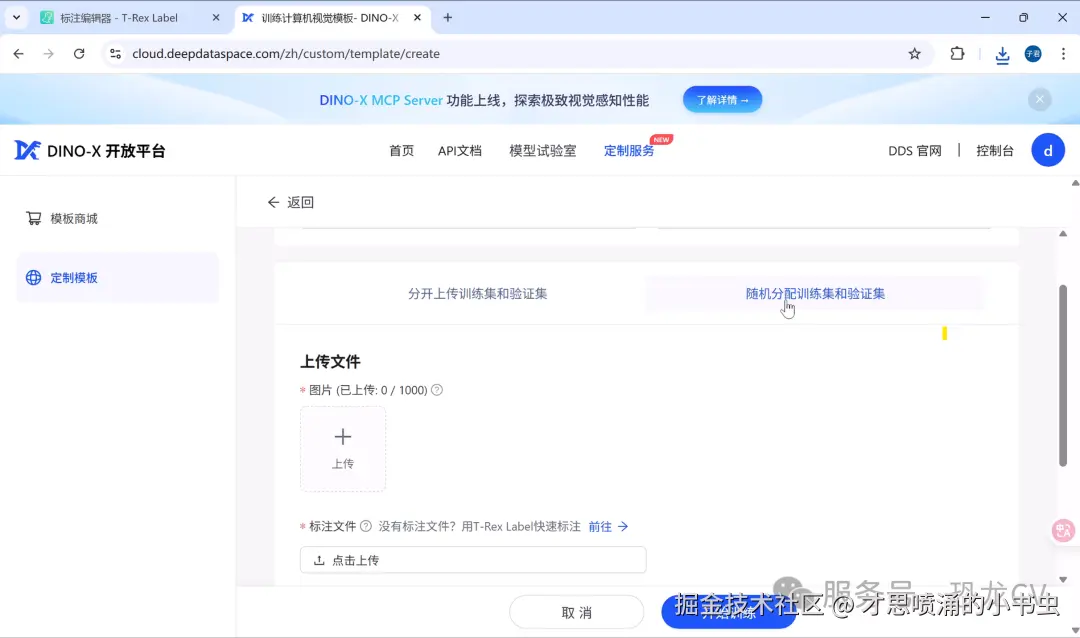1080x638 pixels.
Task: Click the DINO-X platform logo
Action: [x=90, y=149]
